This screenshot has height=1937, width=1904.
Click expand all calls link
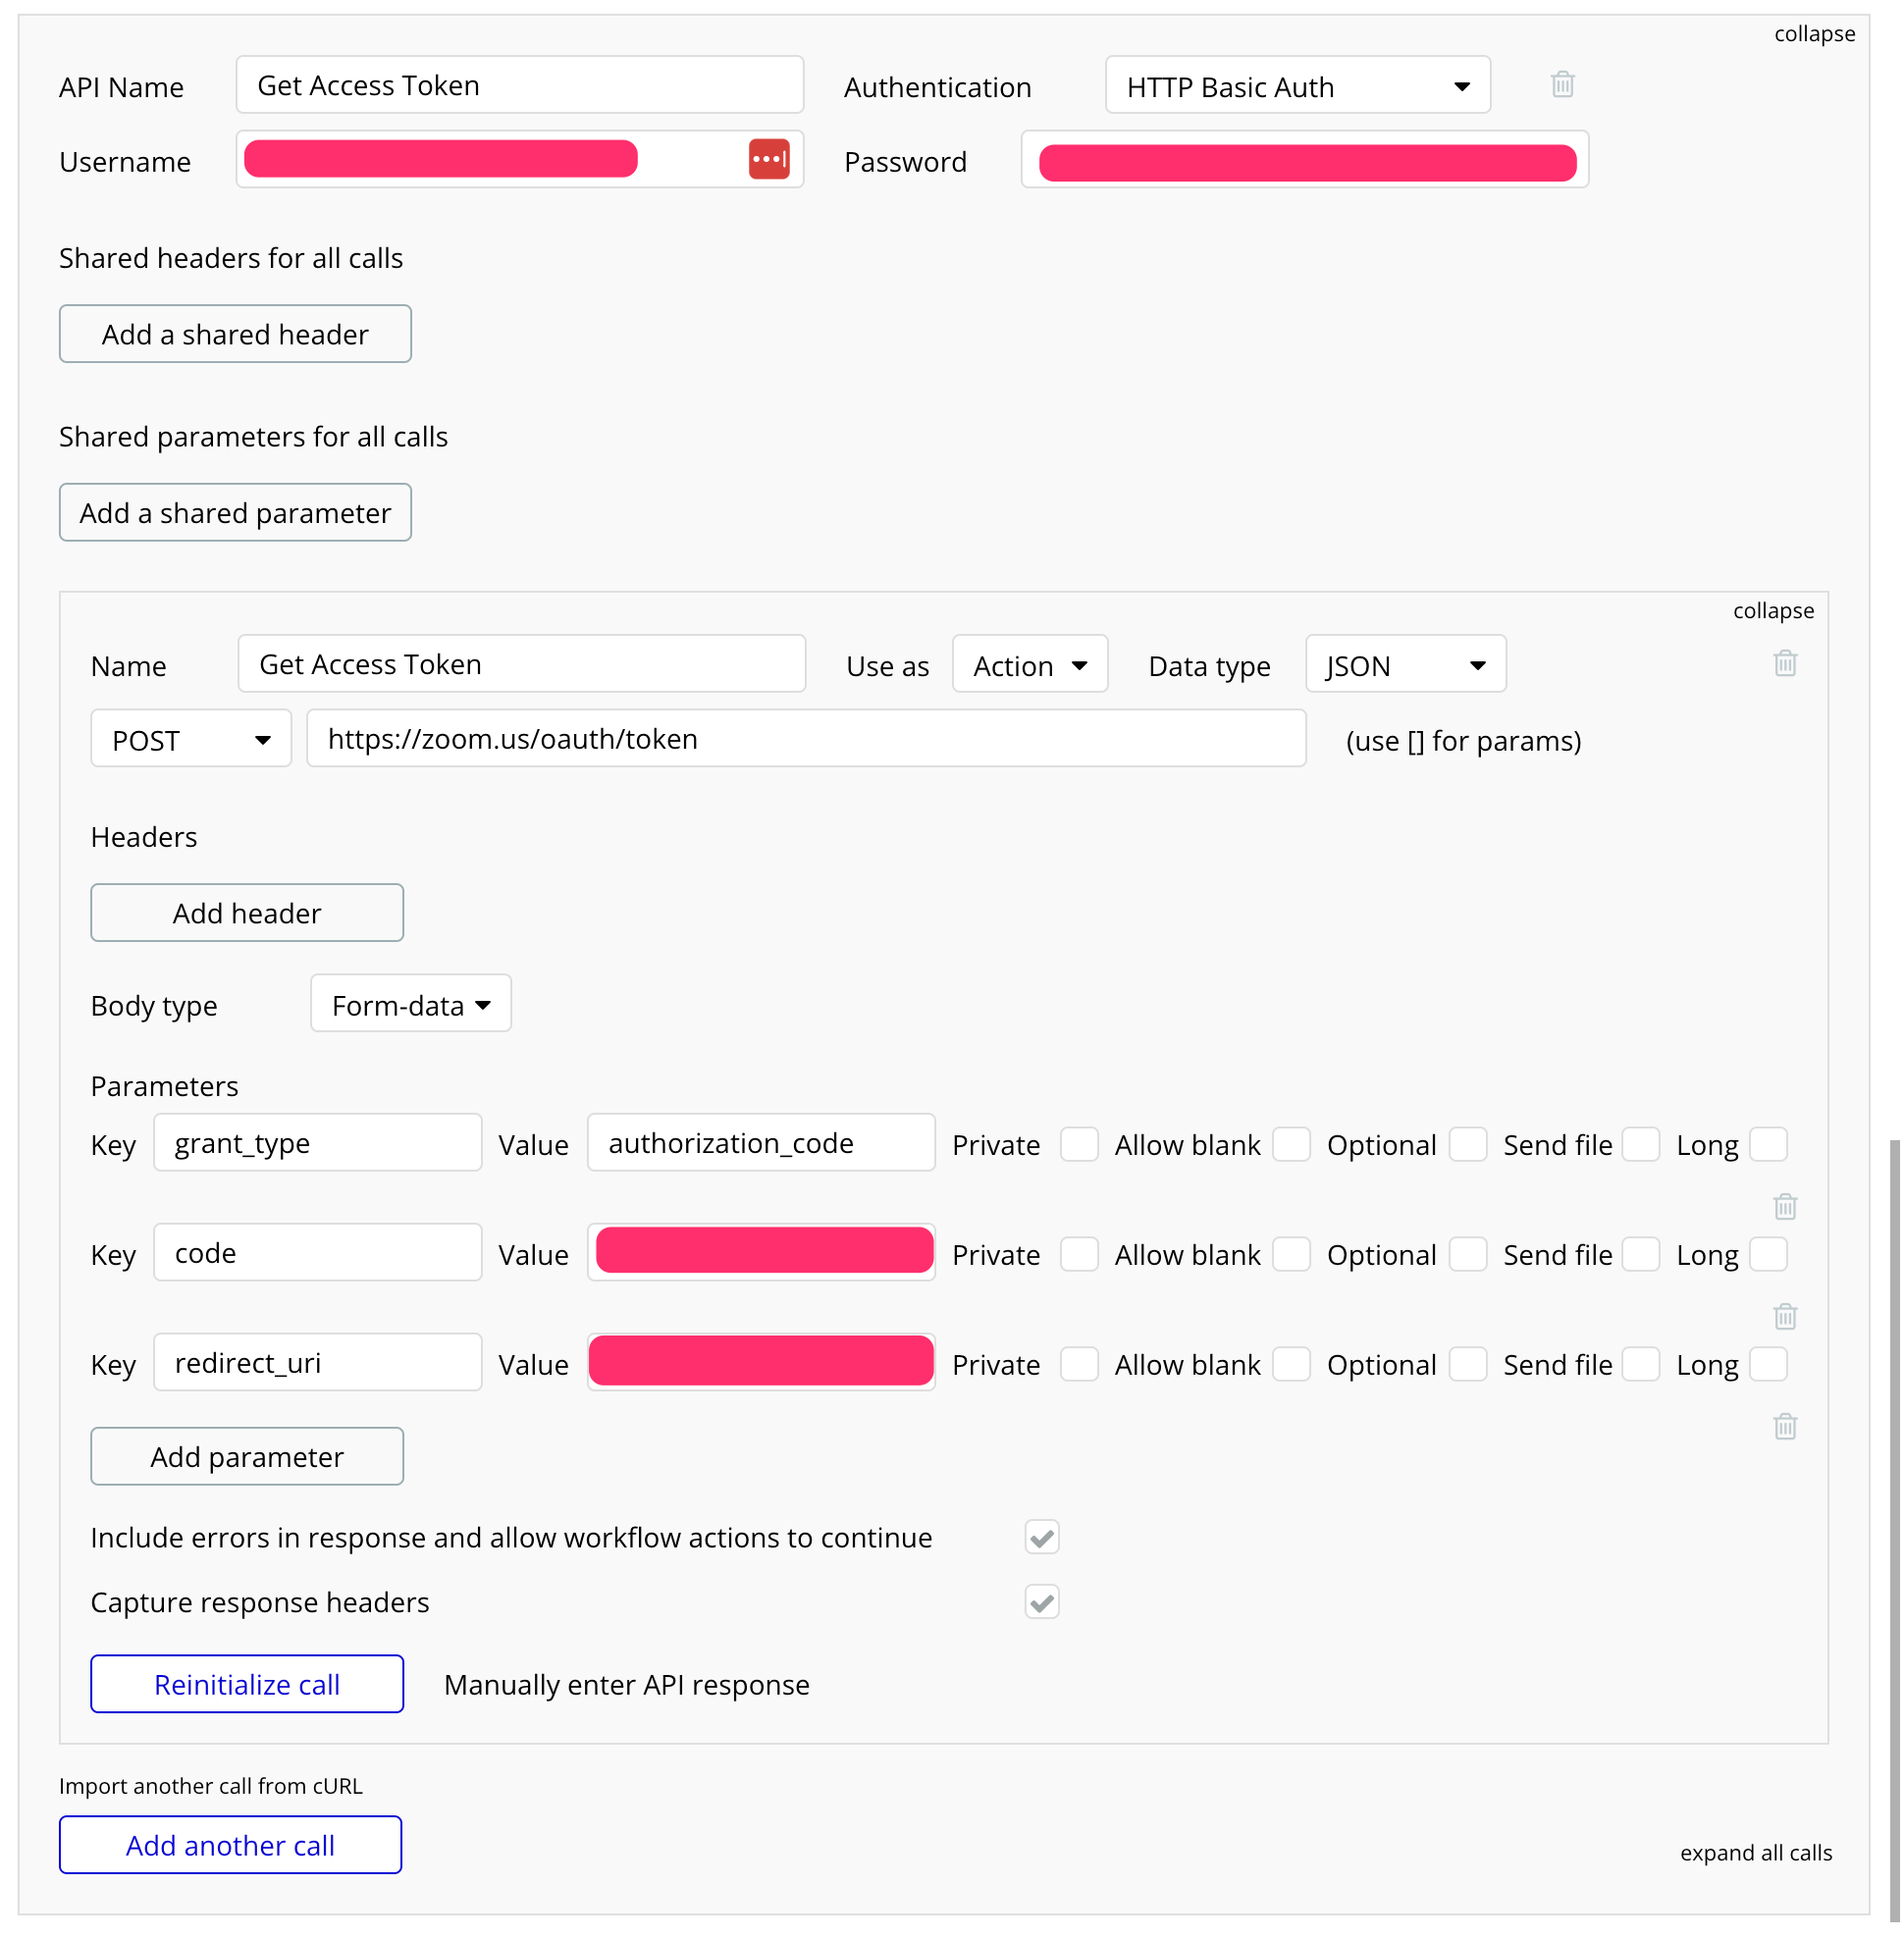(1755, 1853)
